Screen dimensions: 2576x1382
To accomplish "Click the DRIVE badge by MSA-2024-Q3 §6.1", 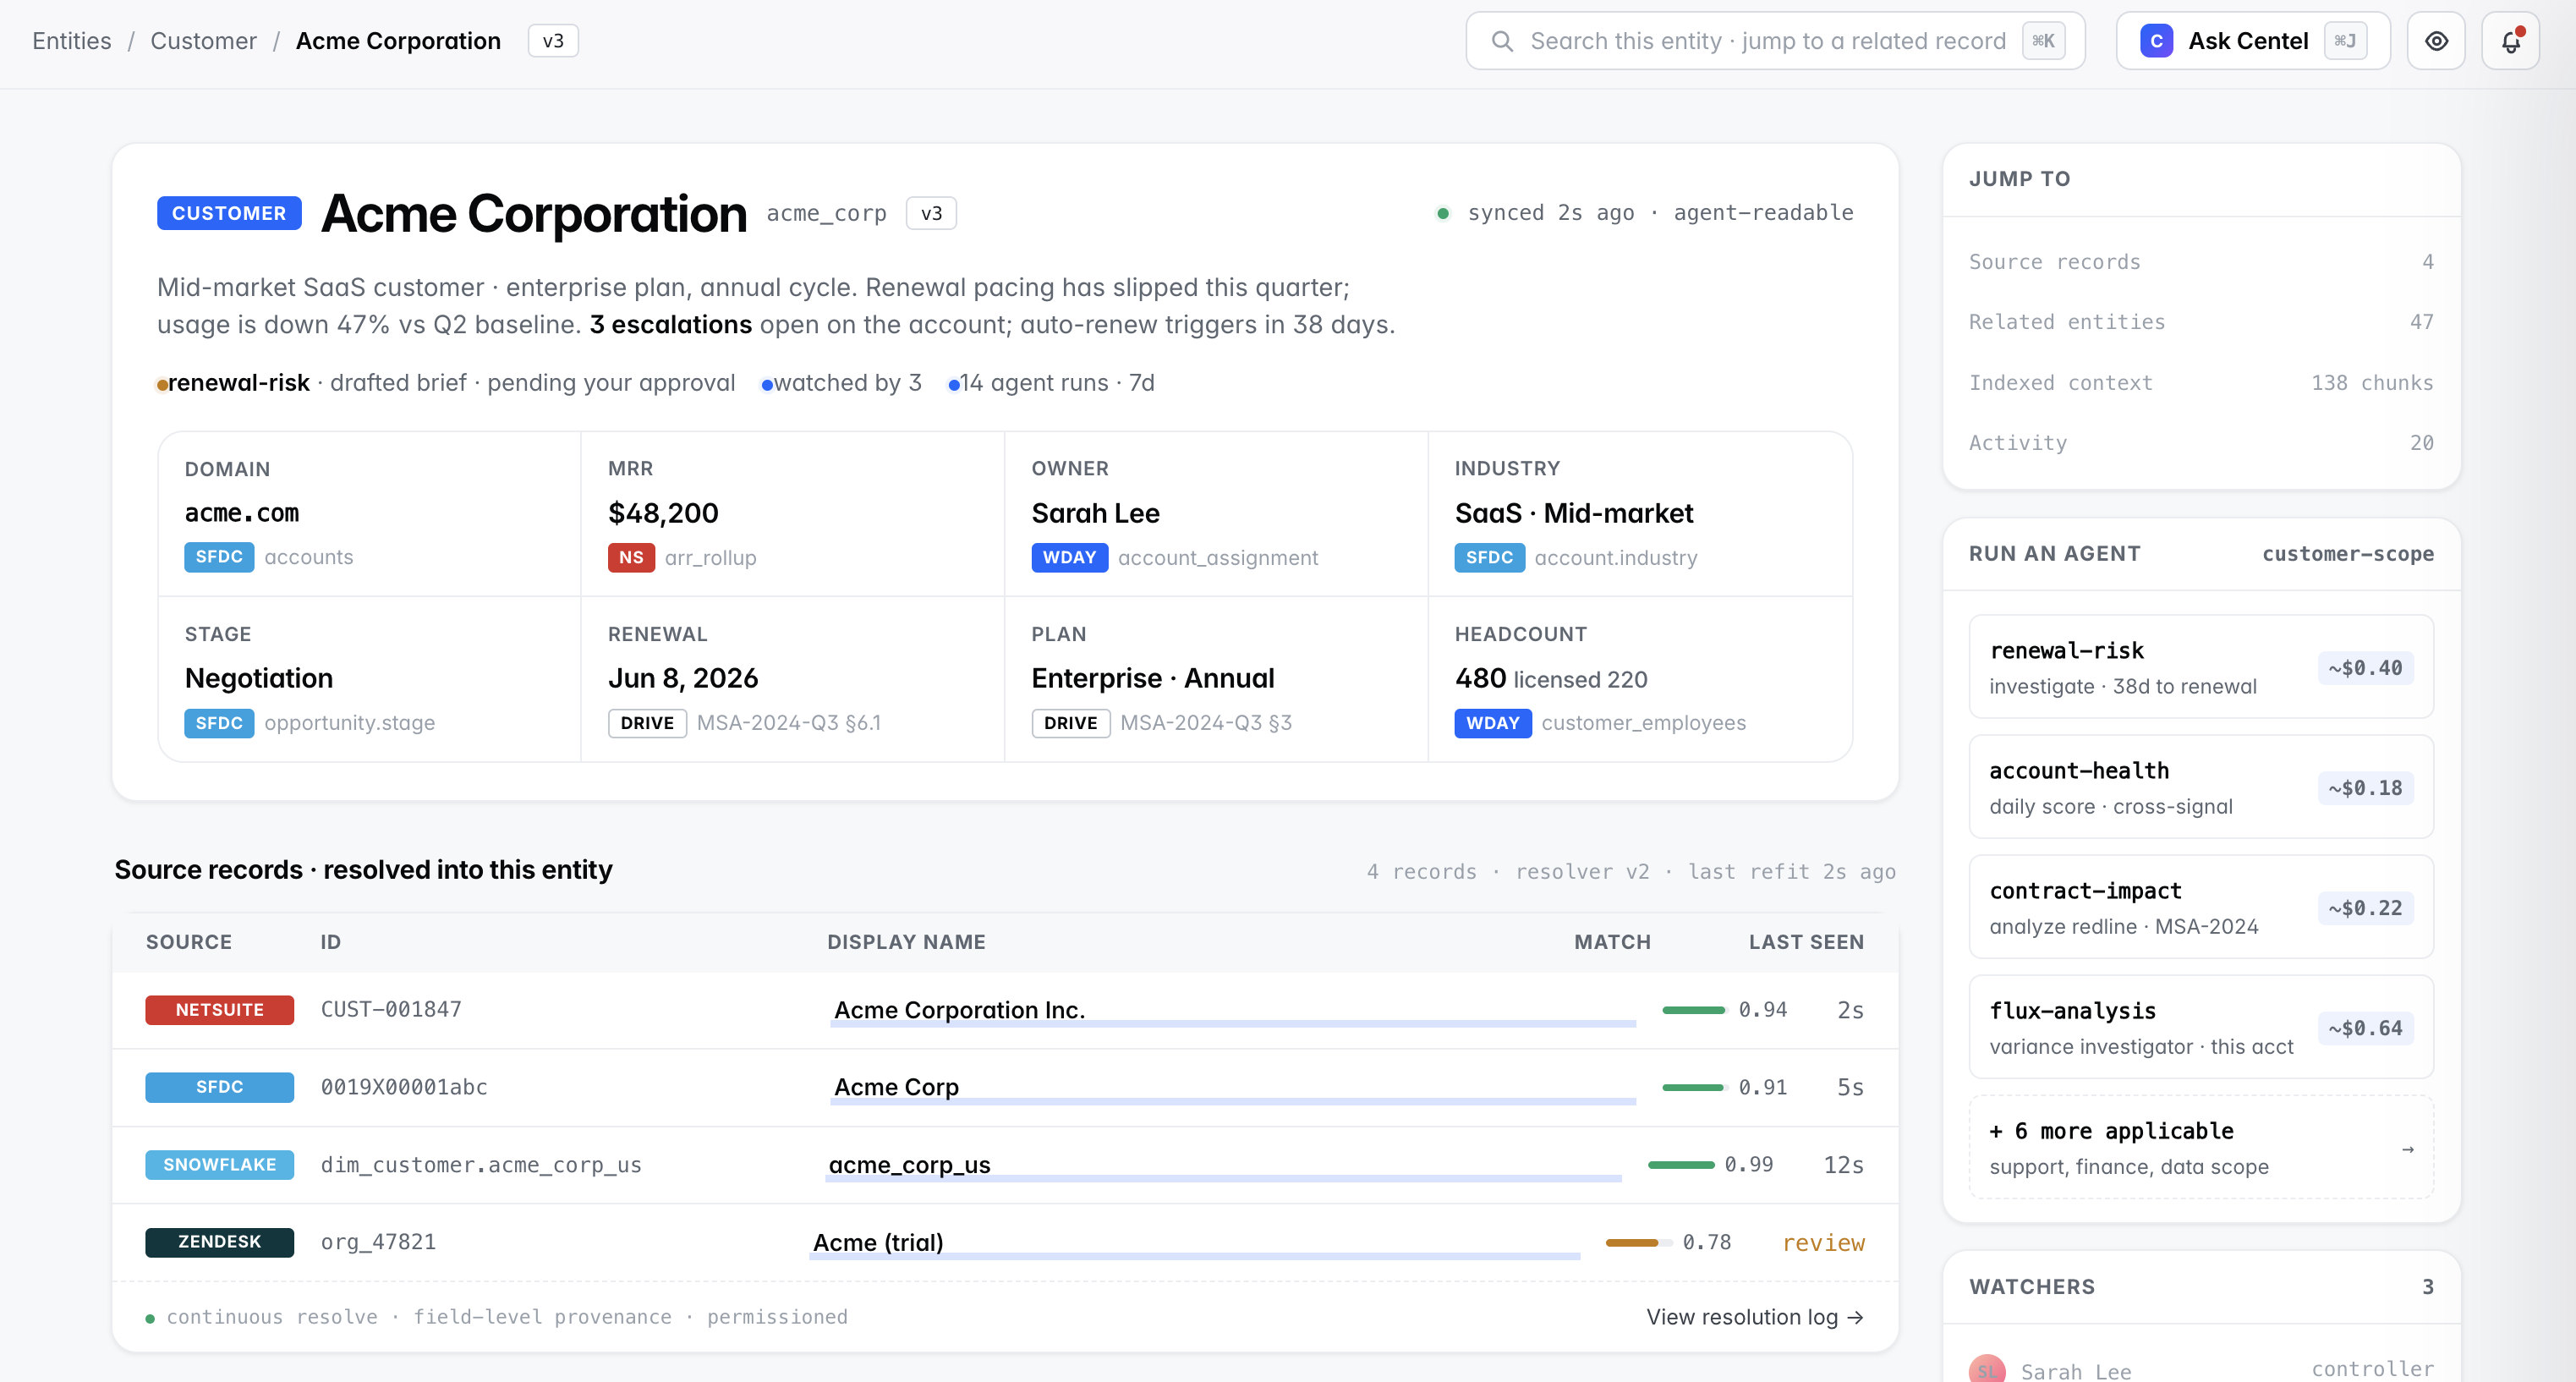I will click(x=647, y=723).
